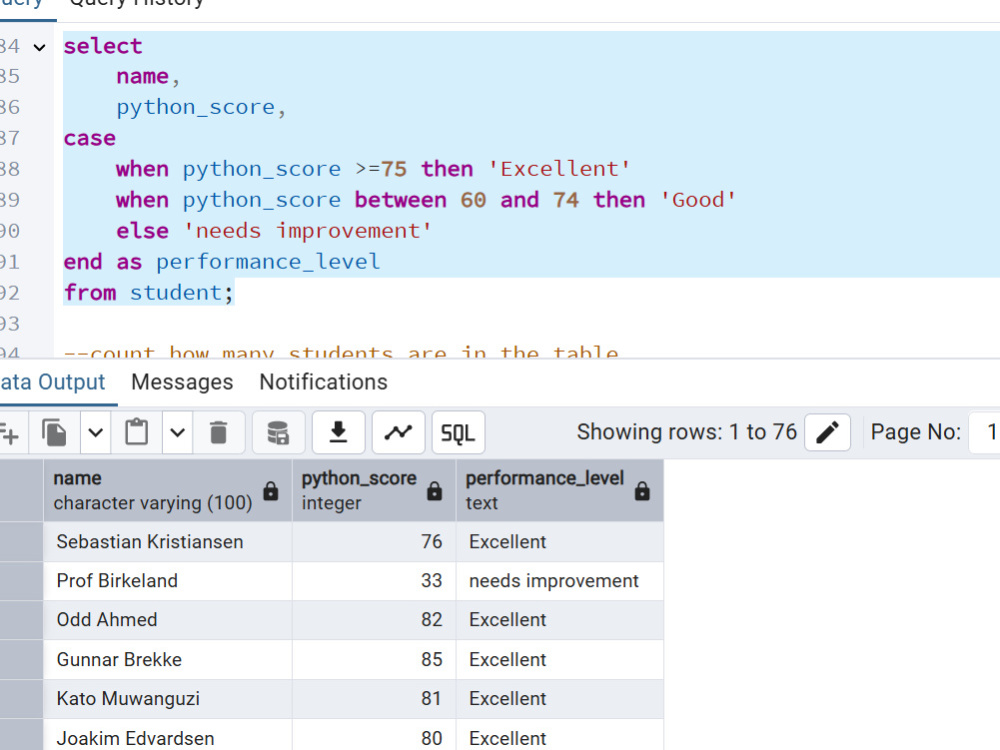Click the python_score column header
The width and height of the screenshot is (1000, 750).
click(x=374, y=490)
